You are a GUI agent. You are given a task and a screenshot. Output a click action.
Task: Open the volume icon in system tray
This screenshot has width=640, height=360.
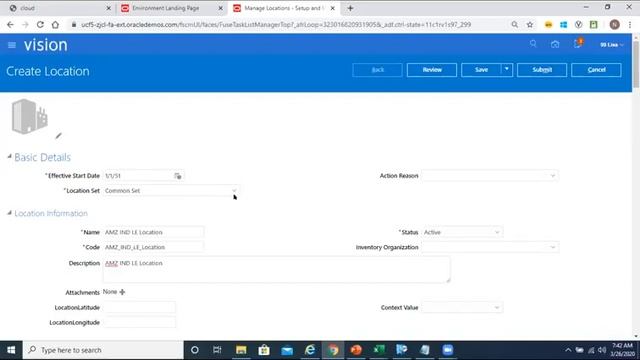pyautogui.click(x=602, y=350)
